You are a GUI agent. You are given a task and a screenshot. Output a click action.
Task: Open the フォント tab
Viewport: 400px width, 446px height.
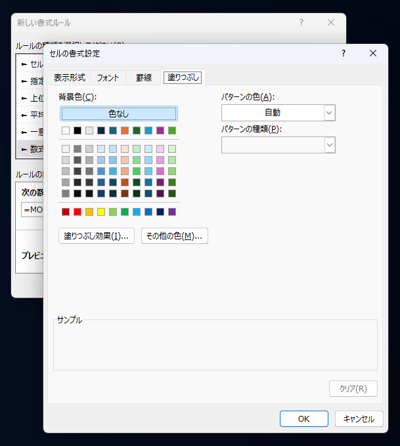pos(108,78)
